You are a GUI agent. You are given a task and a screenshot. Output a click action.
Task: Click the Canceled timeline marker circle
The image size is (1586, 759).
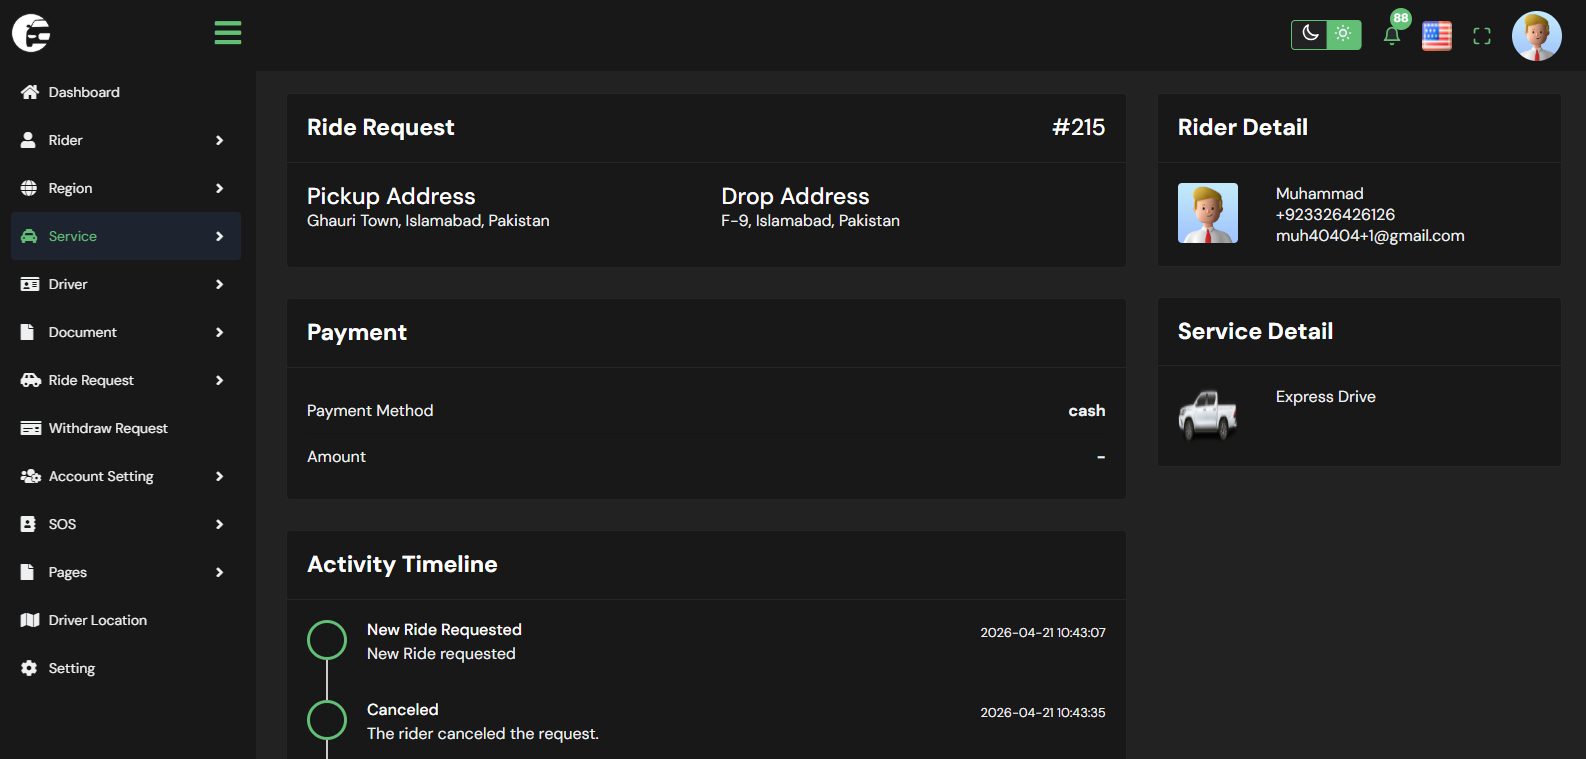(x=327, y=720)
